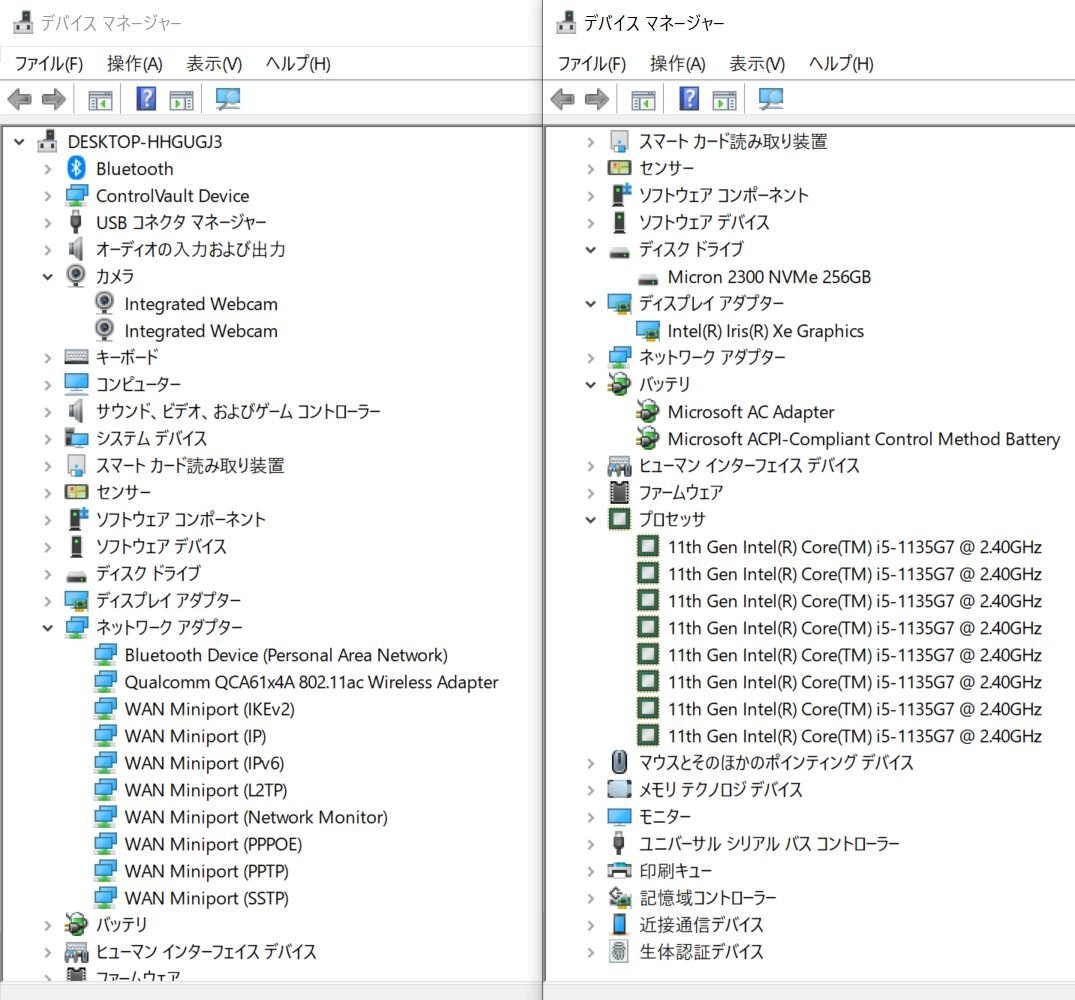Click the 記憶域コントローラー icon

pos(619,897)
